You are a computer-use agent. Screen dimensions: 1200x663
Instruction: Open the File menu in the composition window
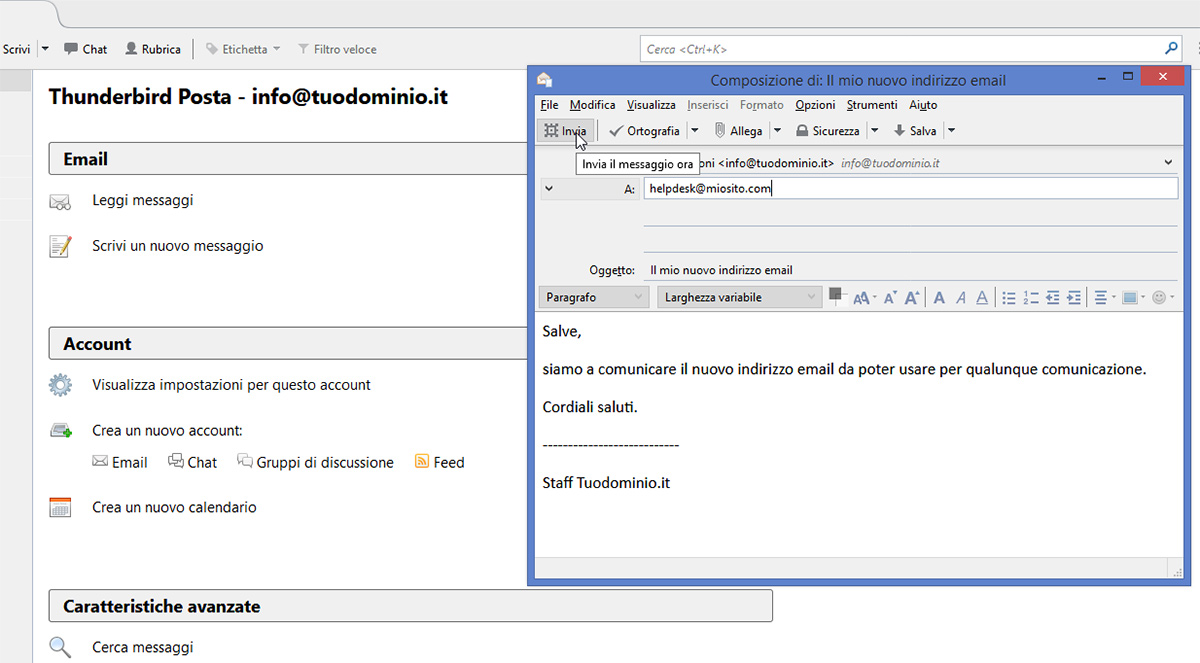[x=549, y=105]
